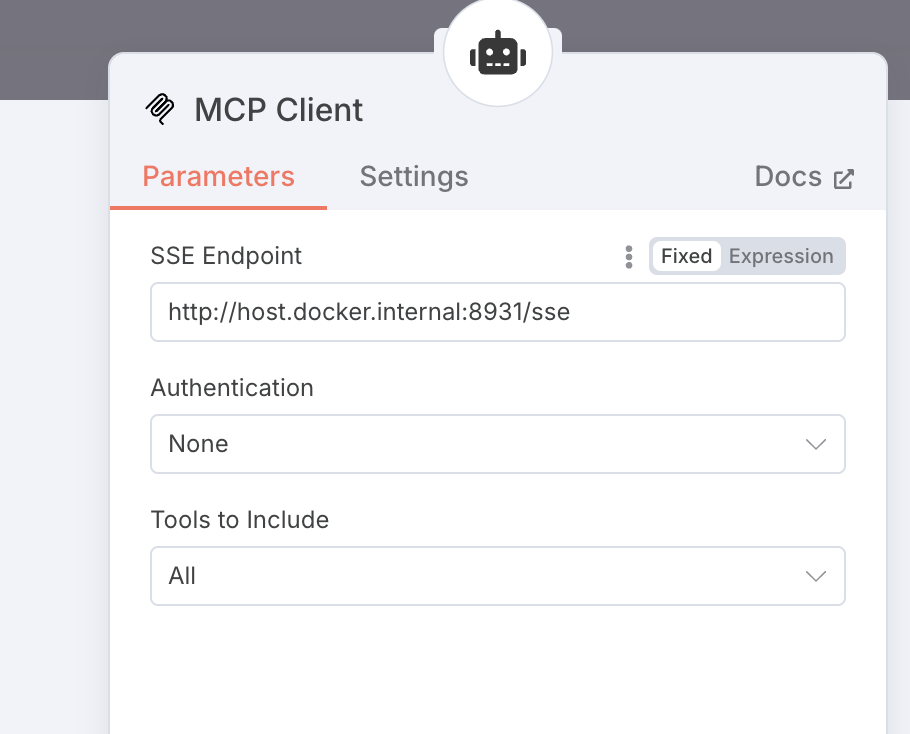Click the Authentication label
The width and height of the screenshot is (910, 734).
[x=232, y=388]
